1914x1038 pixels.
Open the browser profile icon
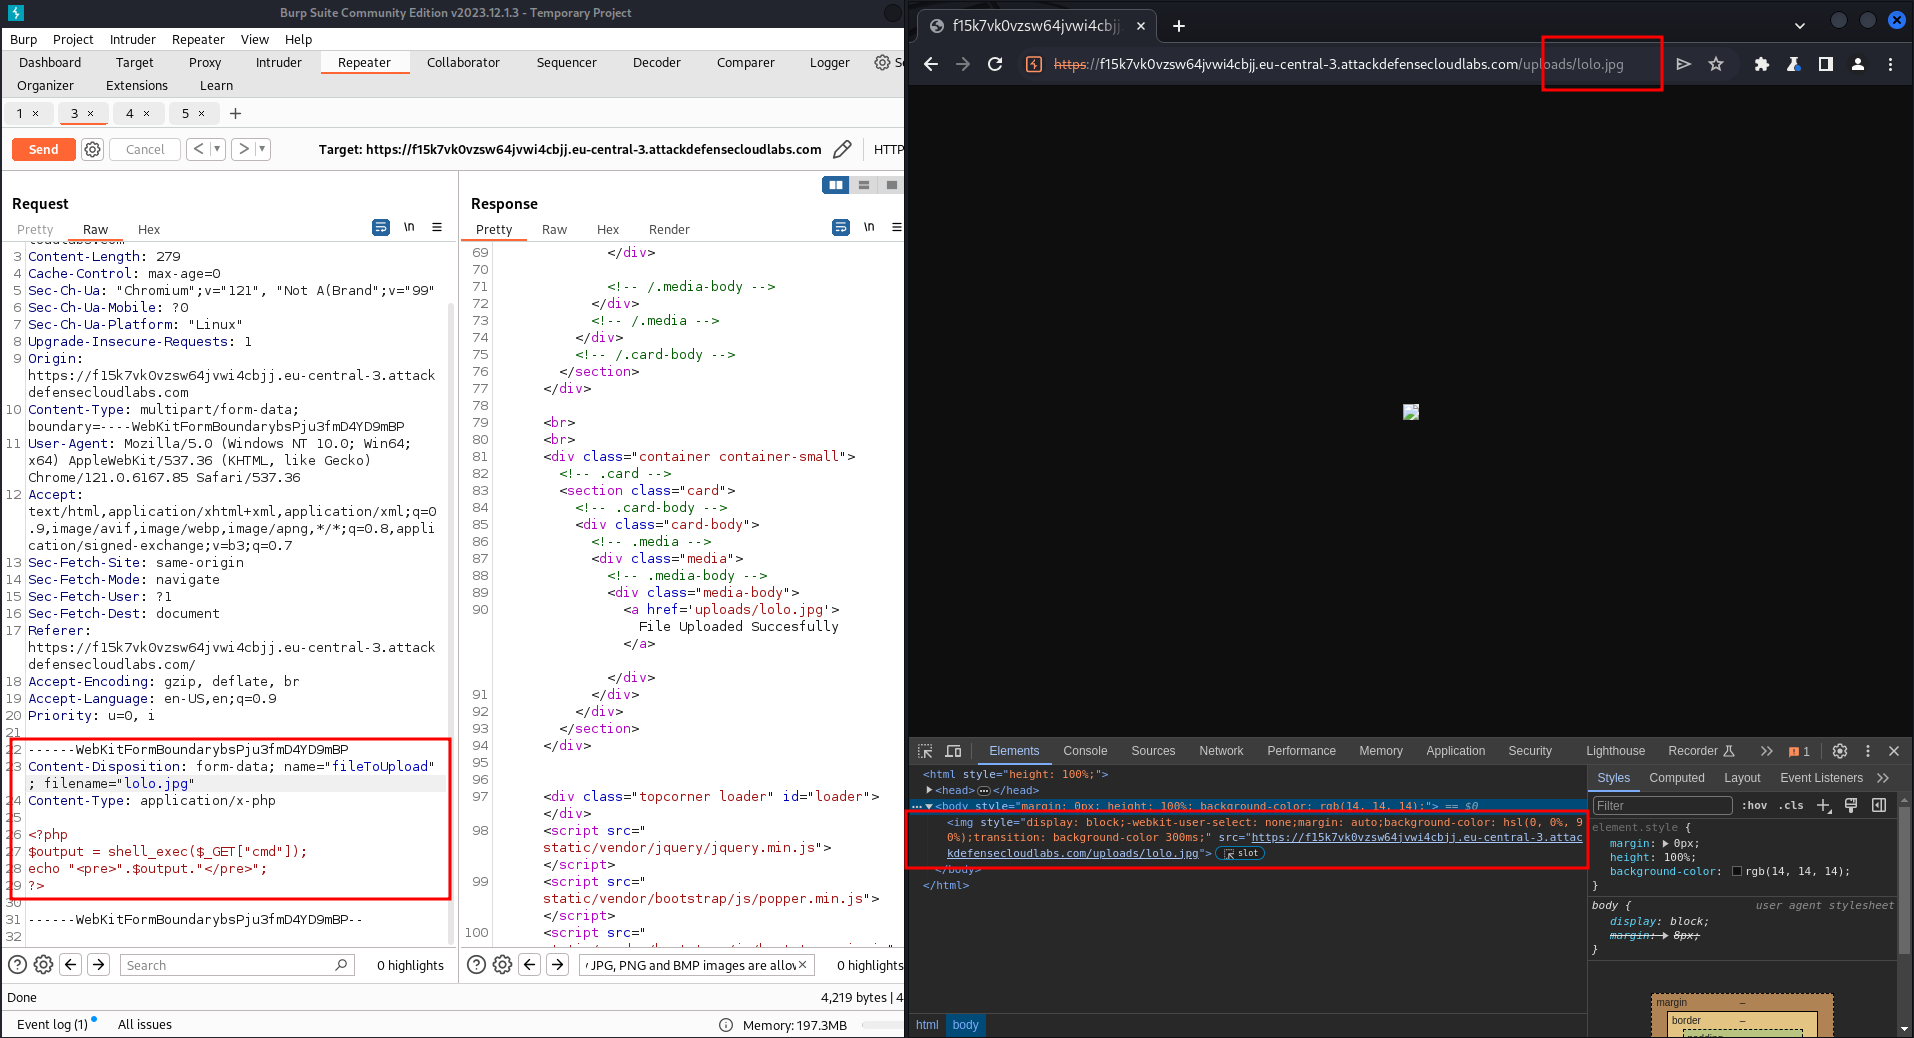(x=1858, y=64)
